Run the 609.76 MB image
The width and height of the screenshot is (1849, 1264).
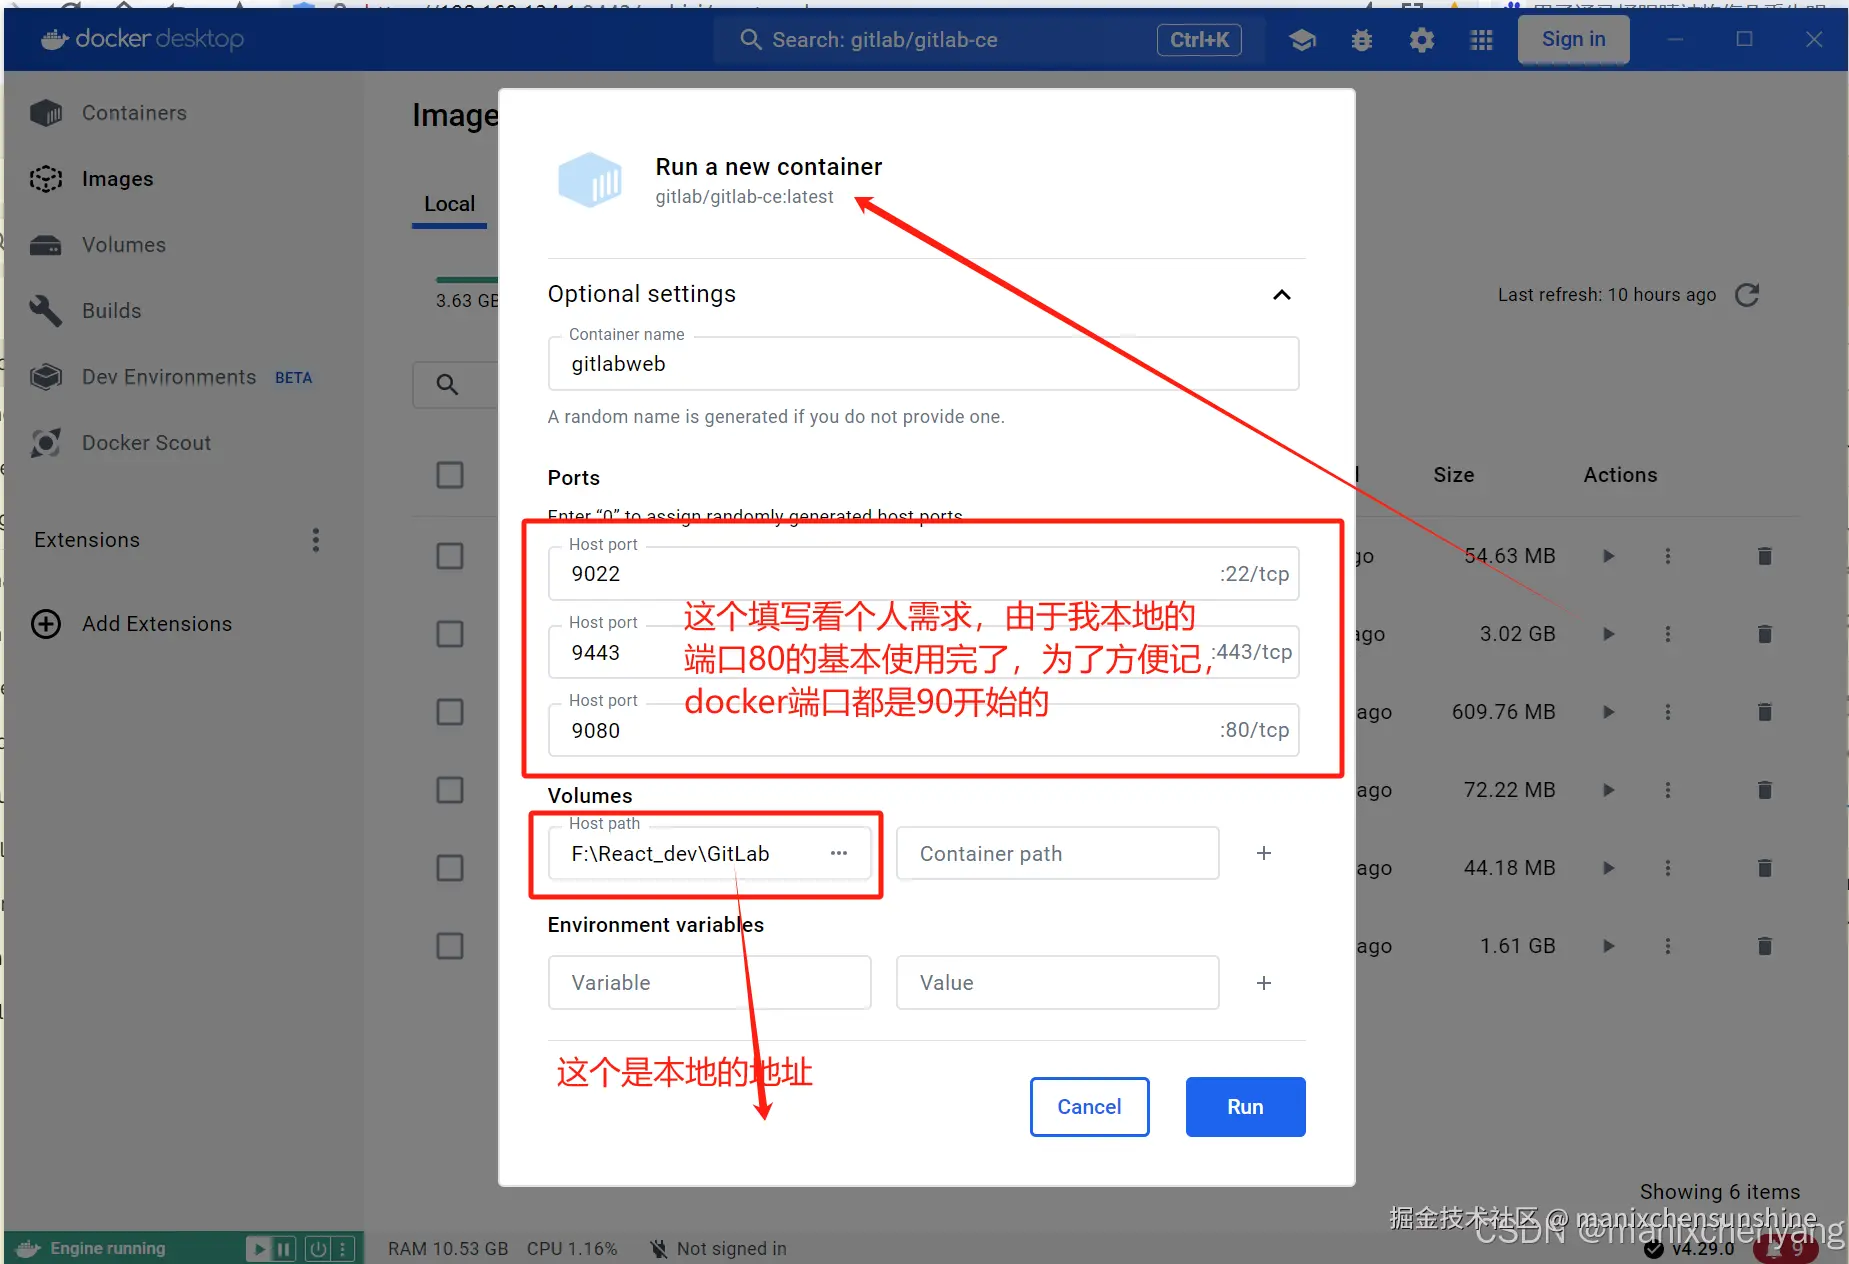[x=1609, y=712]
